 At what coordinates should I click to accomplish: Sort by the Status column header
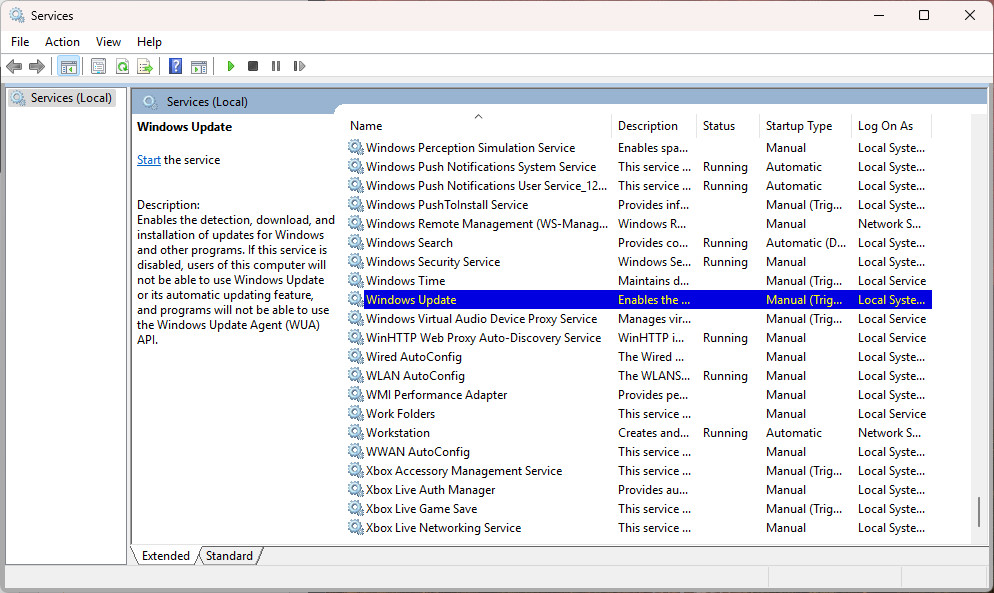click(x=718, y=126)
